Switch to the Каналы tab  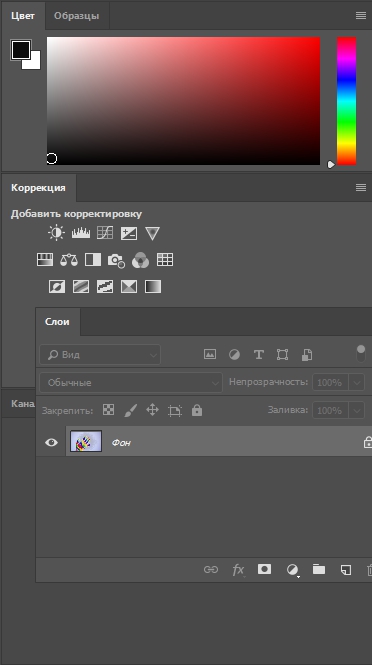tap(23, 403)
